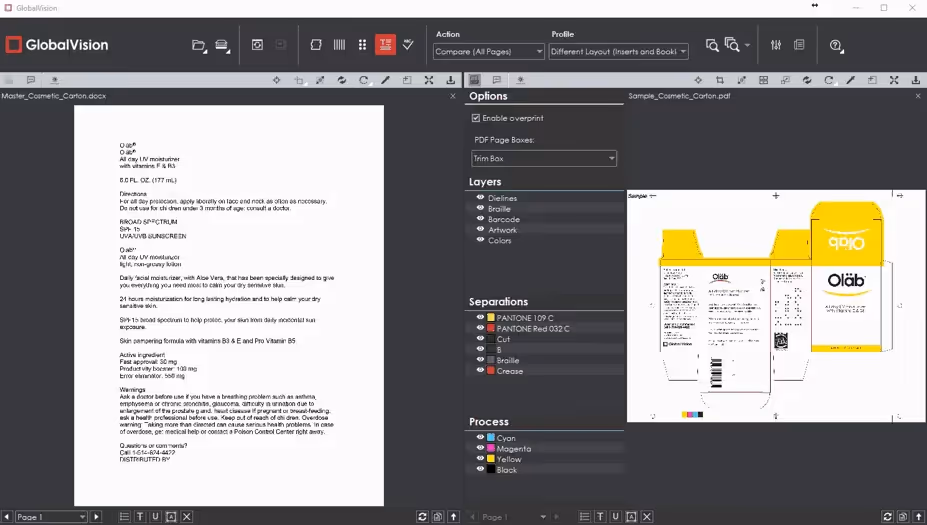Select the spelling check mode icon
Viewport: 927px width, 525px height.
[409, 45]
